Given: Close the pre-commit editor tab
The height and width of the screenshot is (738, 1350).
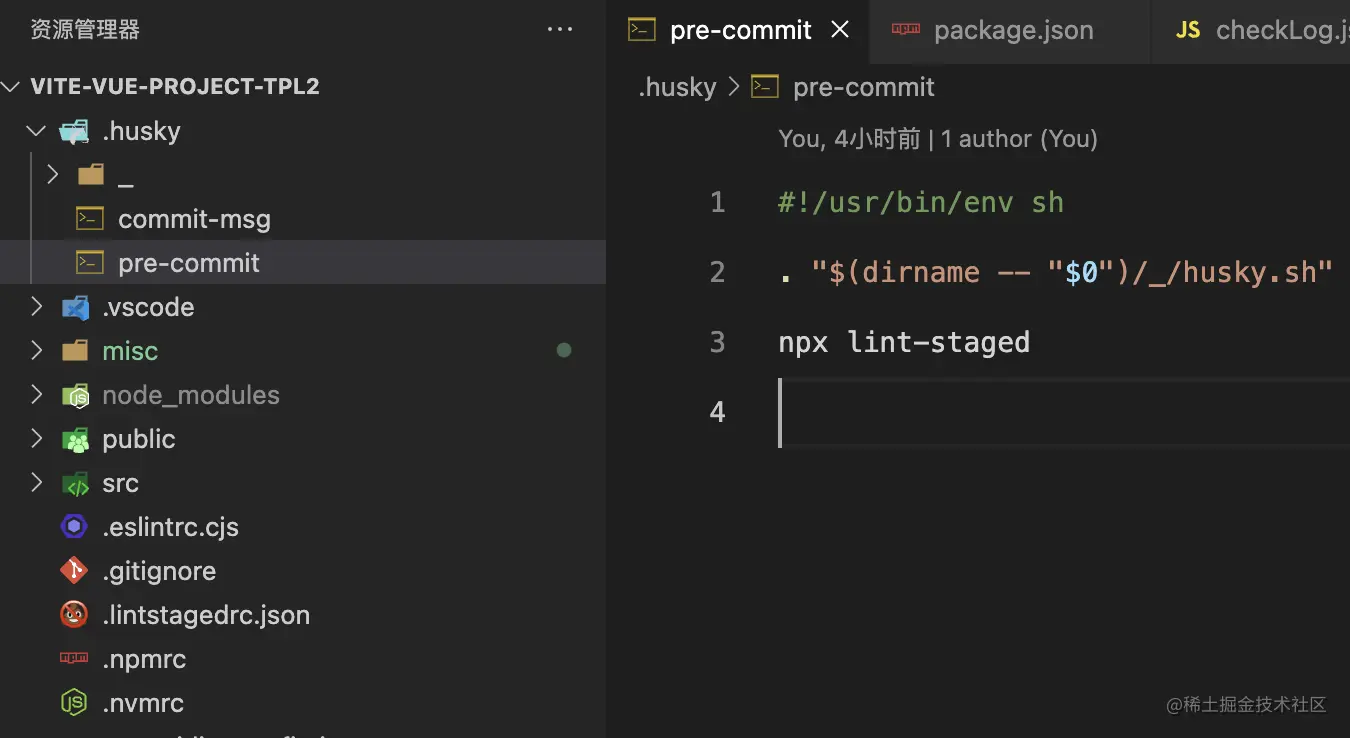Looking at the screenshot, I should tap(840, 30).
